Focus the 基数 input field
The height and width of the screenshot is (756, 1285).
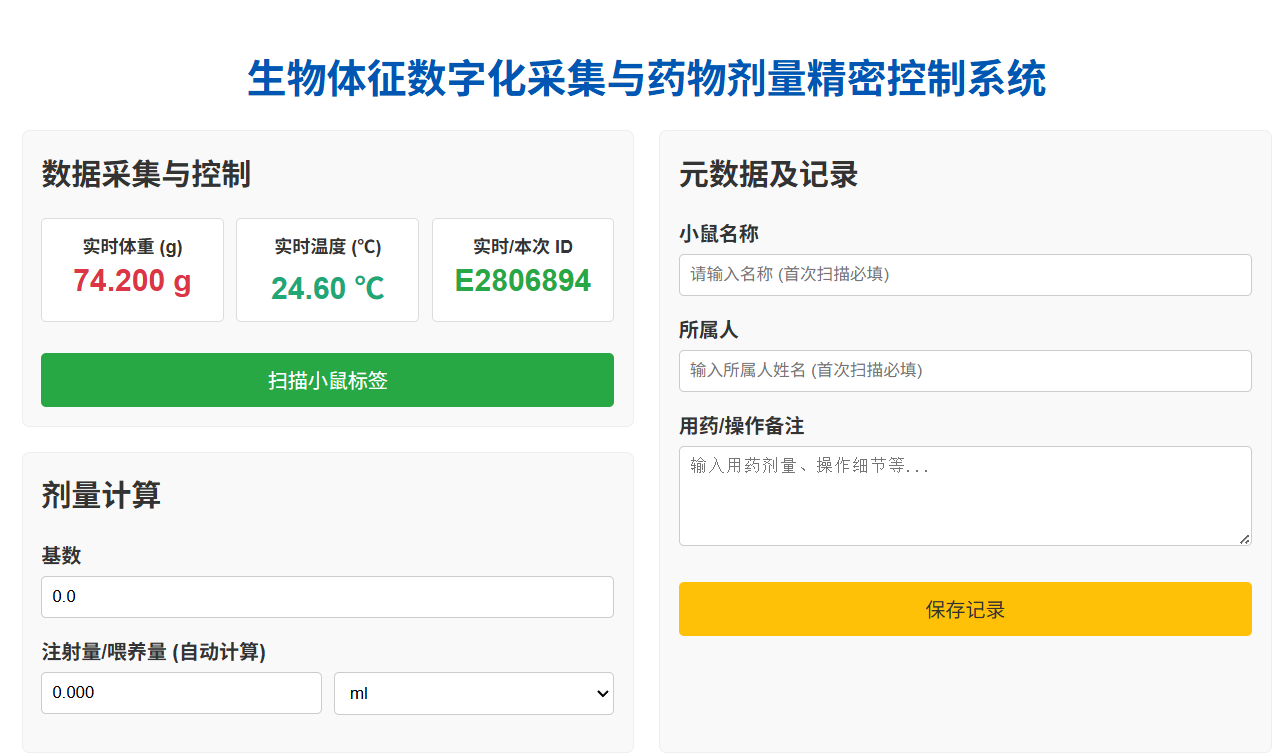(327, 597)
